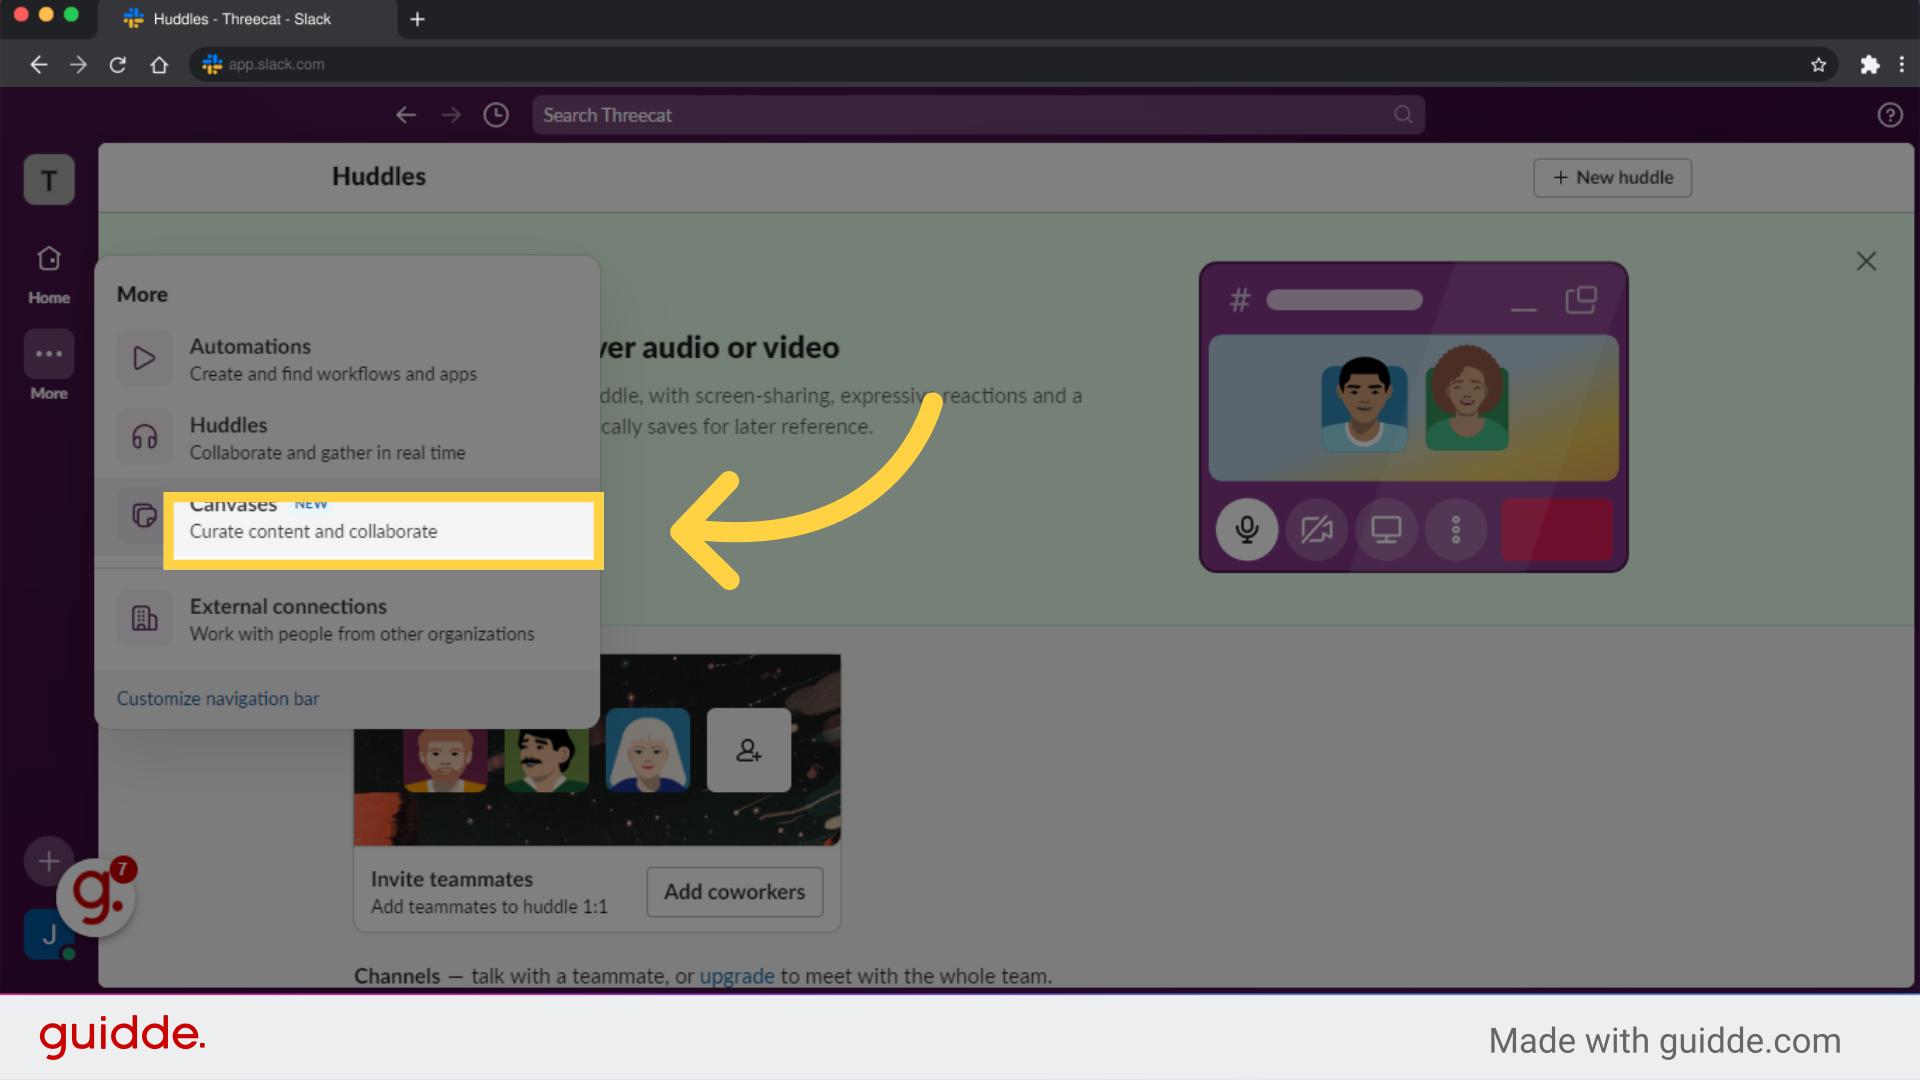Viewport: 1920px width, 1080px height.
Task: Click the New huddle button
Action: pyautogui.click(x=1611, y=177)
